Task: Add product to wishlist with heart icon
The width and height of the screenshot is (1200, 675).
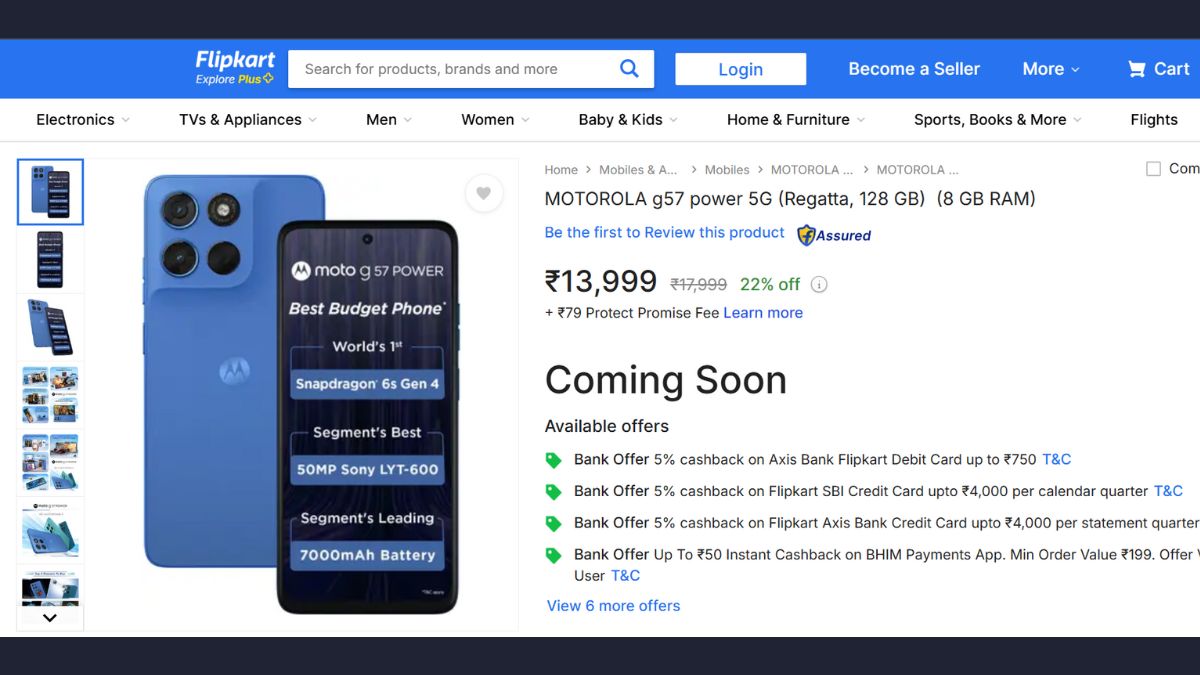Action: [483, 193]
